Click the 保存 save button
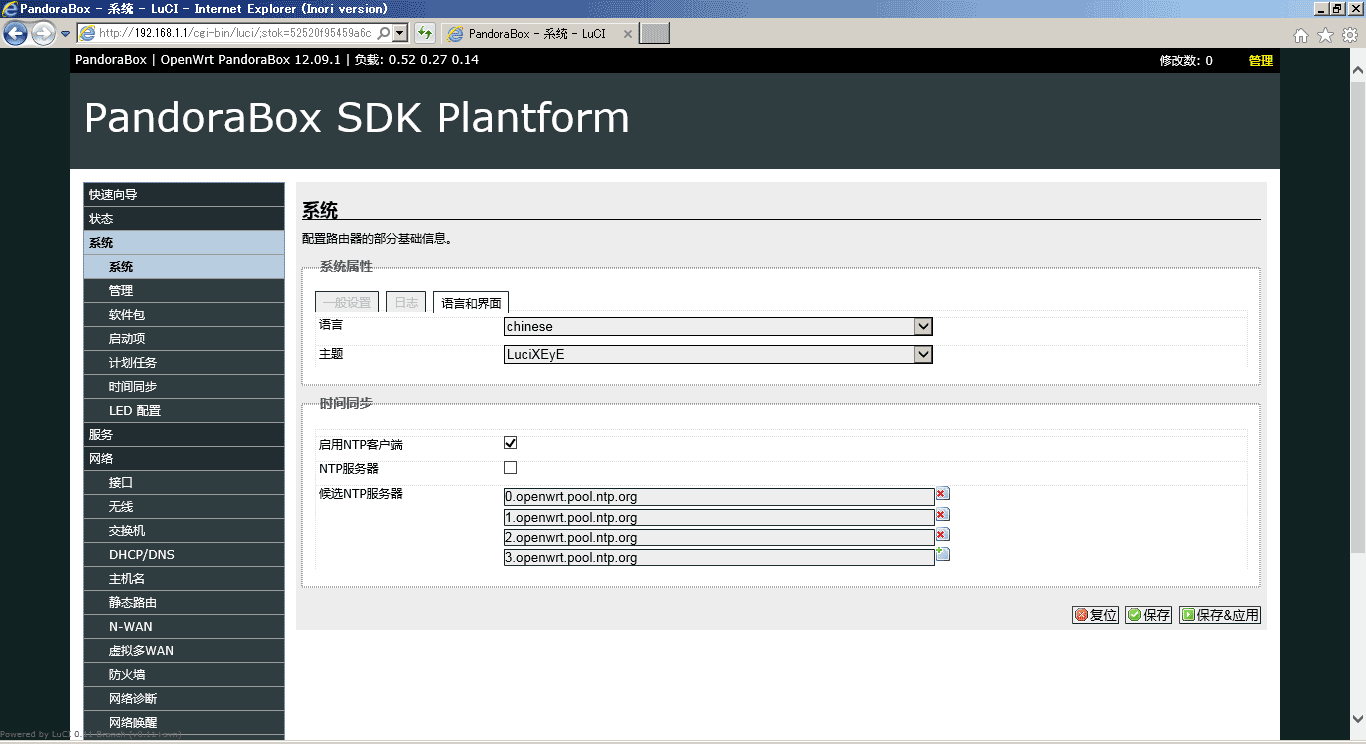1366x744 pixels. [x=1148, y=615]
